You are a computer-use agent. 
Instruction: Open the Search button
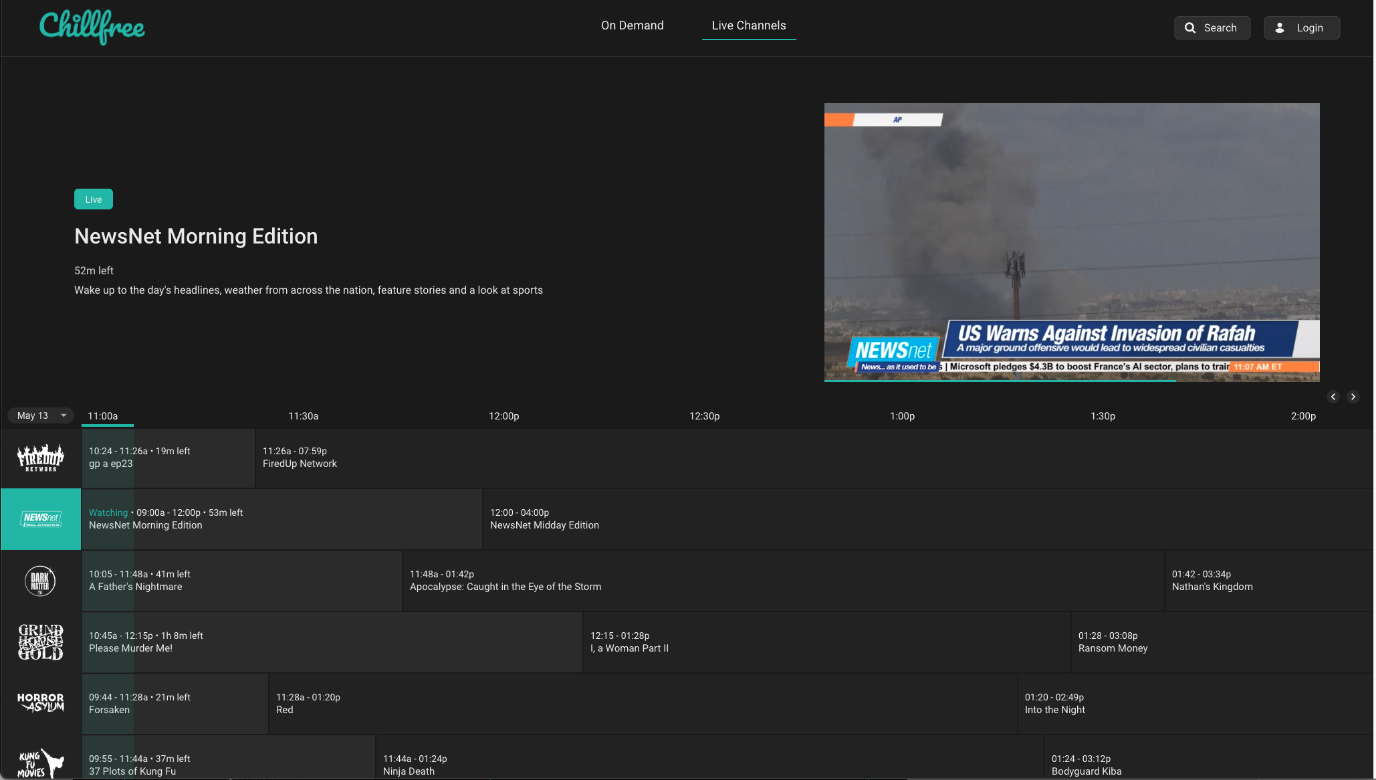click(x=1212, y=28)
